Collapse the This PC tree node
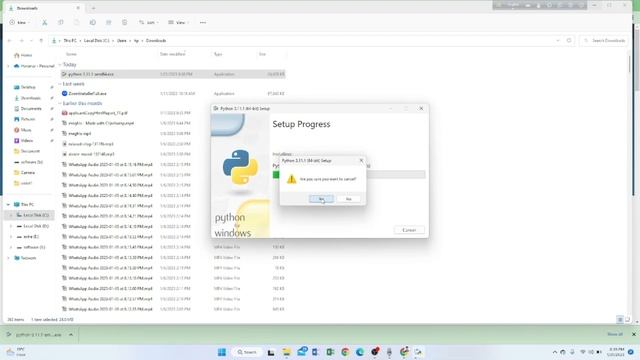The height and width of the screenshot is (360, 640). coord(8,204)
